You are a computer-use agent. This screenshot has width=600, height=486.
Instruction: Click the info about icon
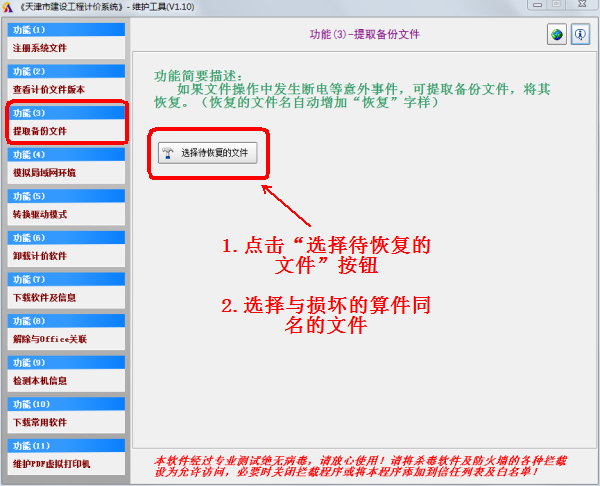579,35
